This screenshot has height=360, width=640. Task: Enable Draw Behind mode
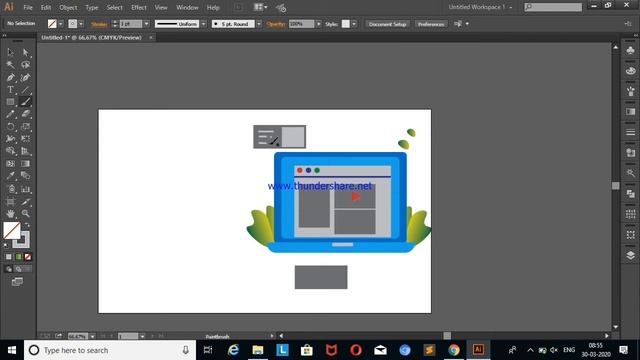click(18, 269)
